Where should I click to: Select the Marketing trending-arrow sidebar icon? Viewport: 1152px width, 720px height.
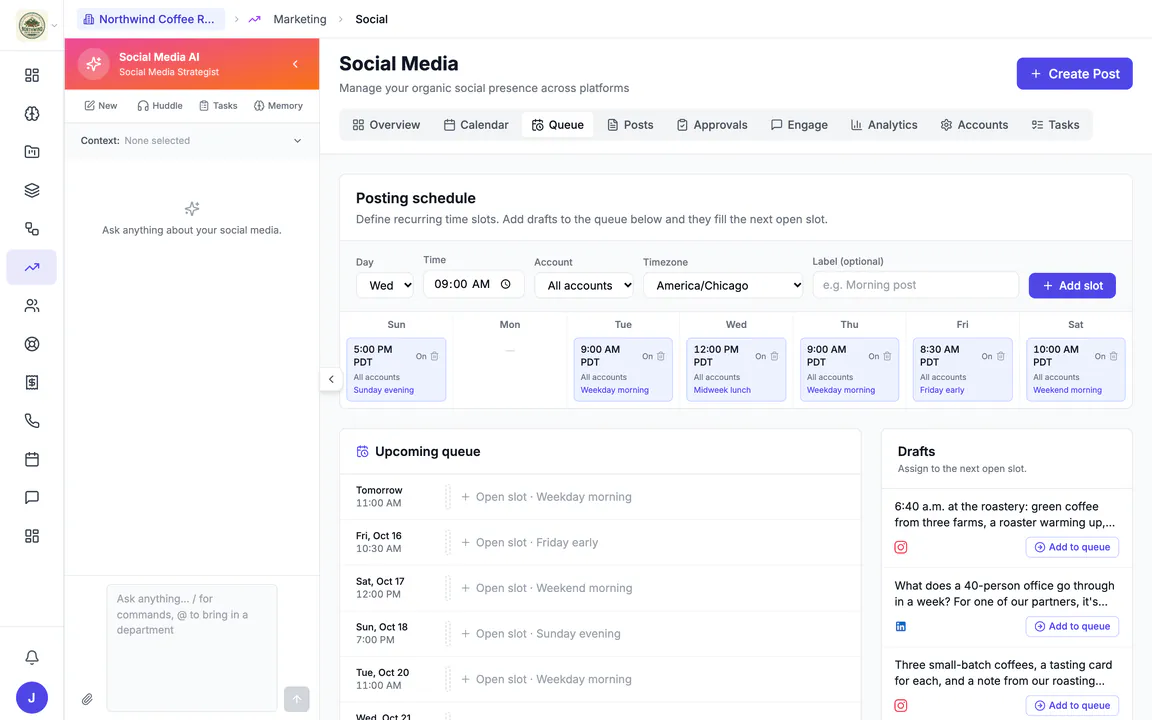(x=32, y=267)
